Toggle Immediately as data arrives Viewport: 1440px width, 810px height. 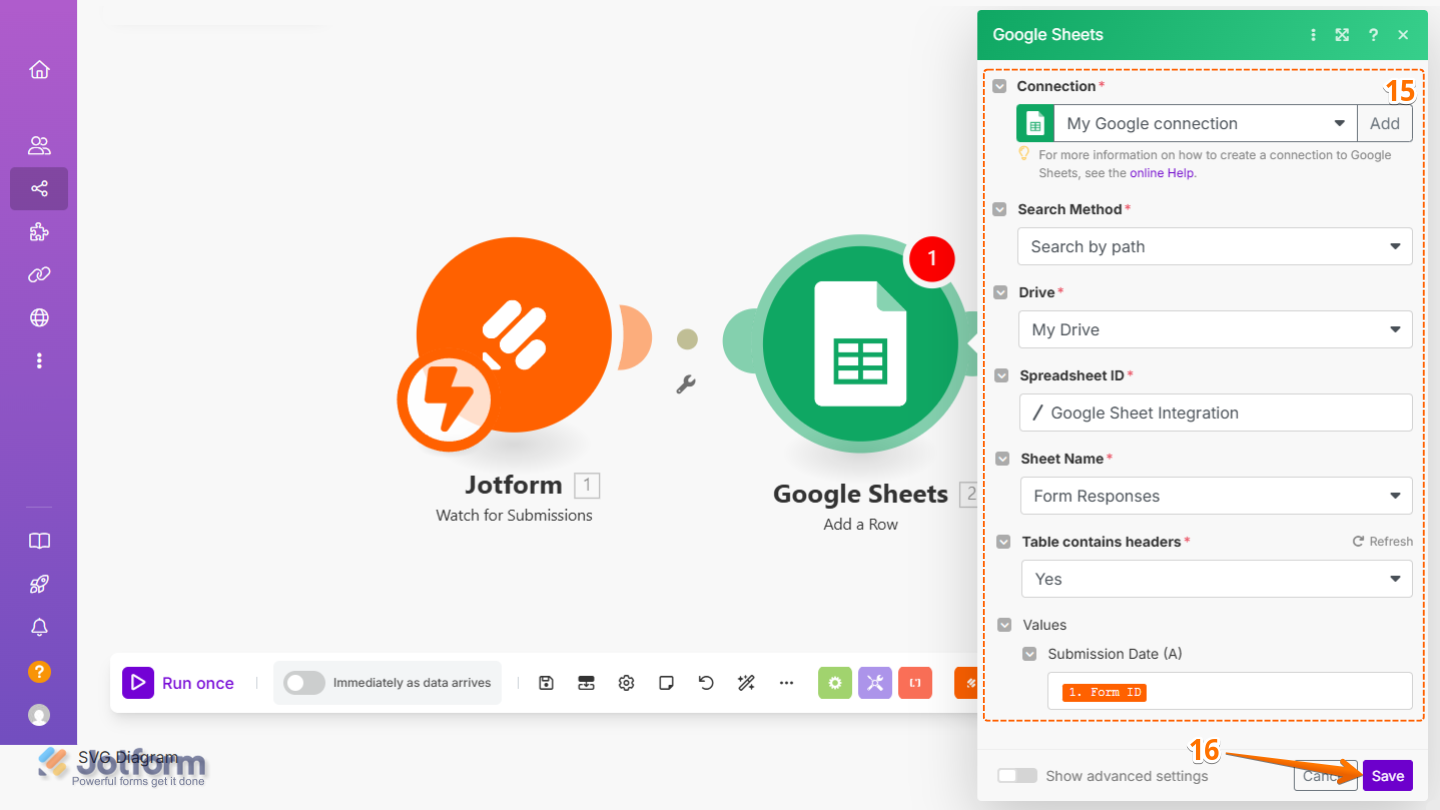coord(303,682)
